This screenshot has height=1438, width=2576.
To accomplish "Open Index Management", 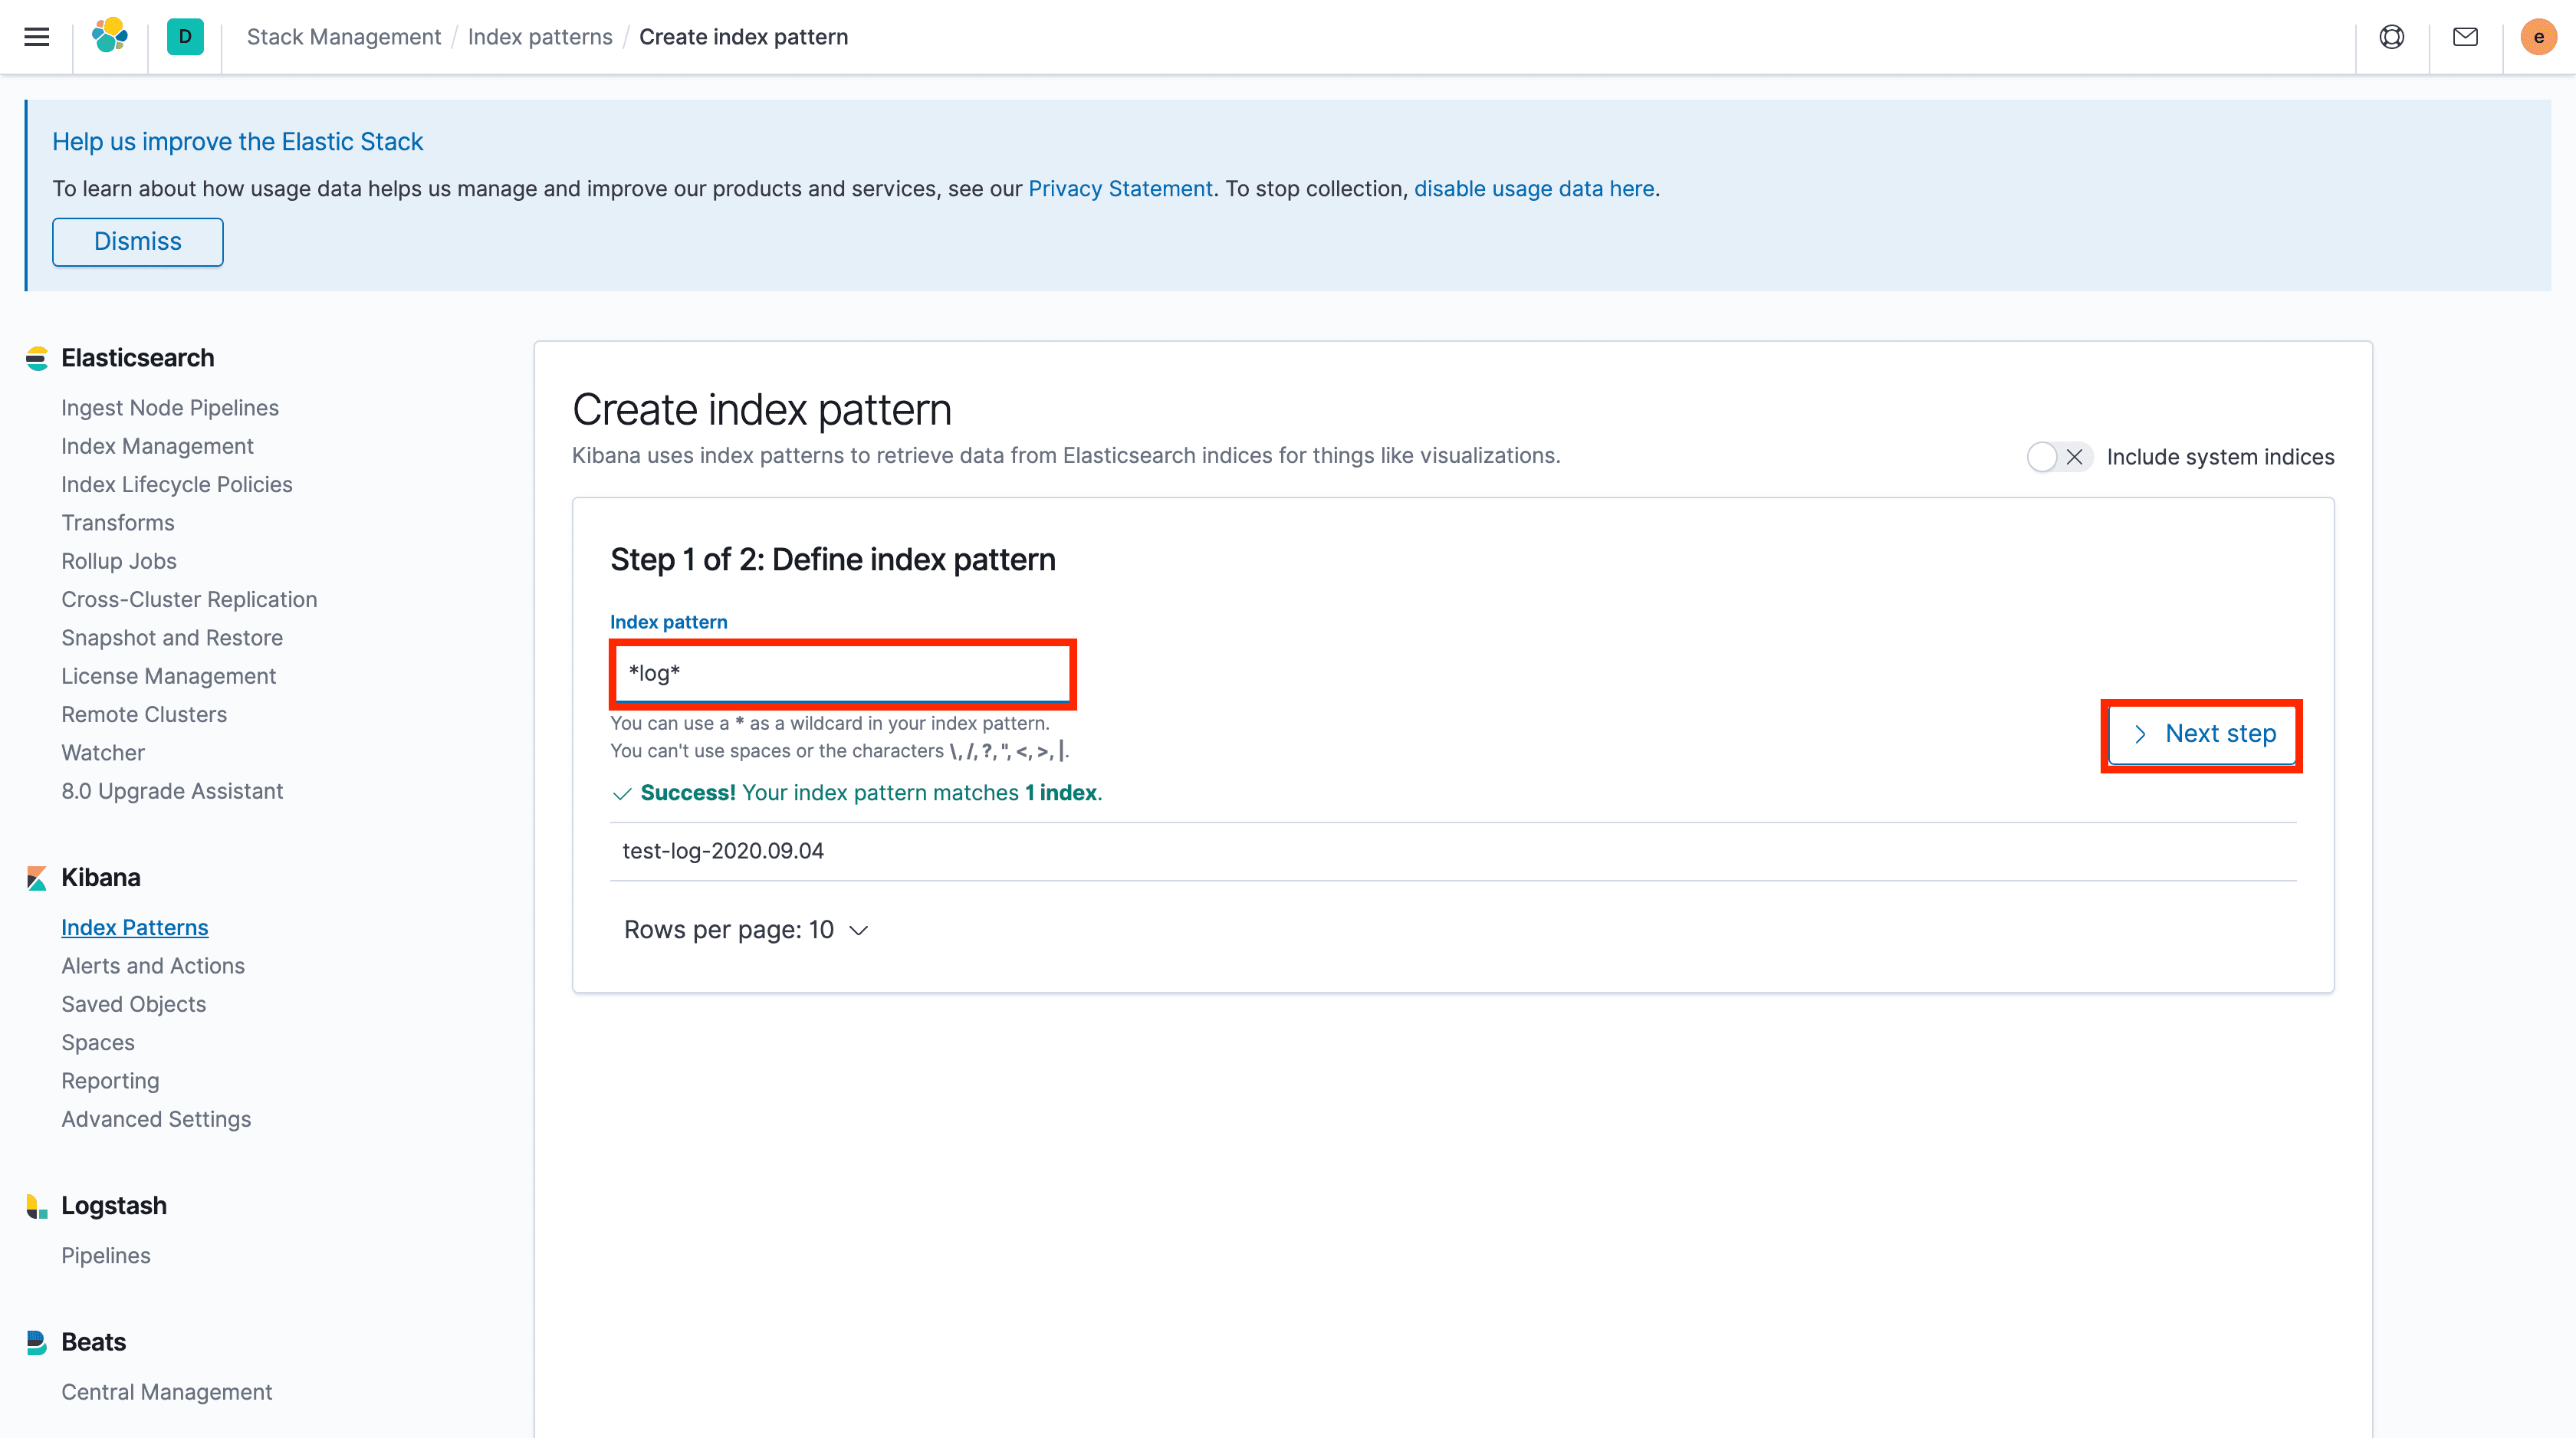I will click(157, 446).
